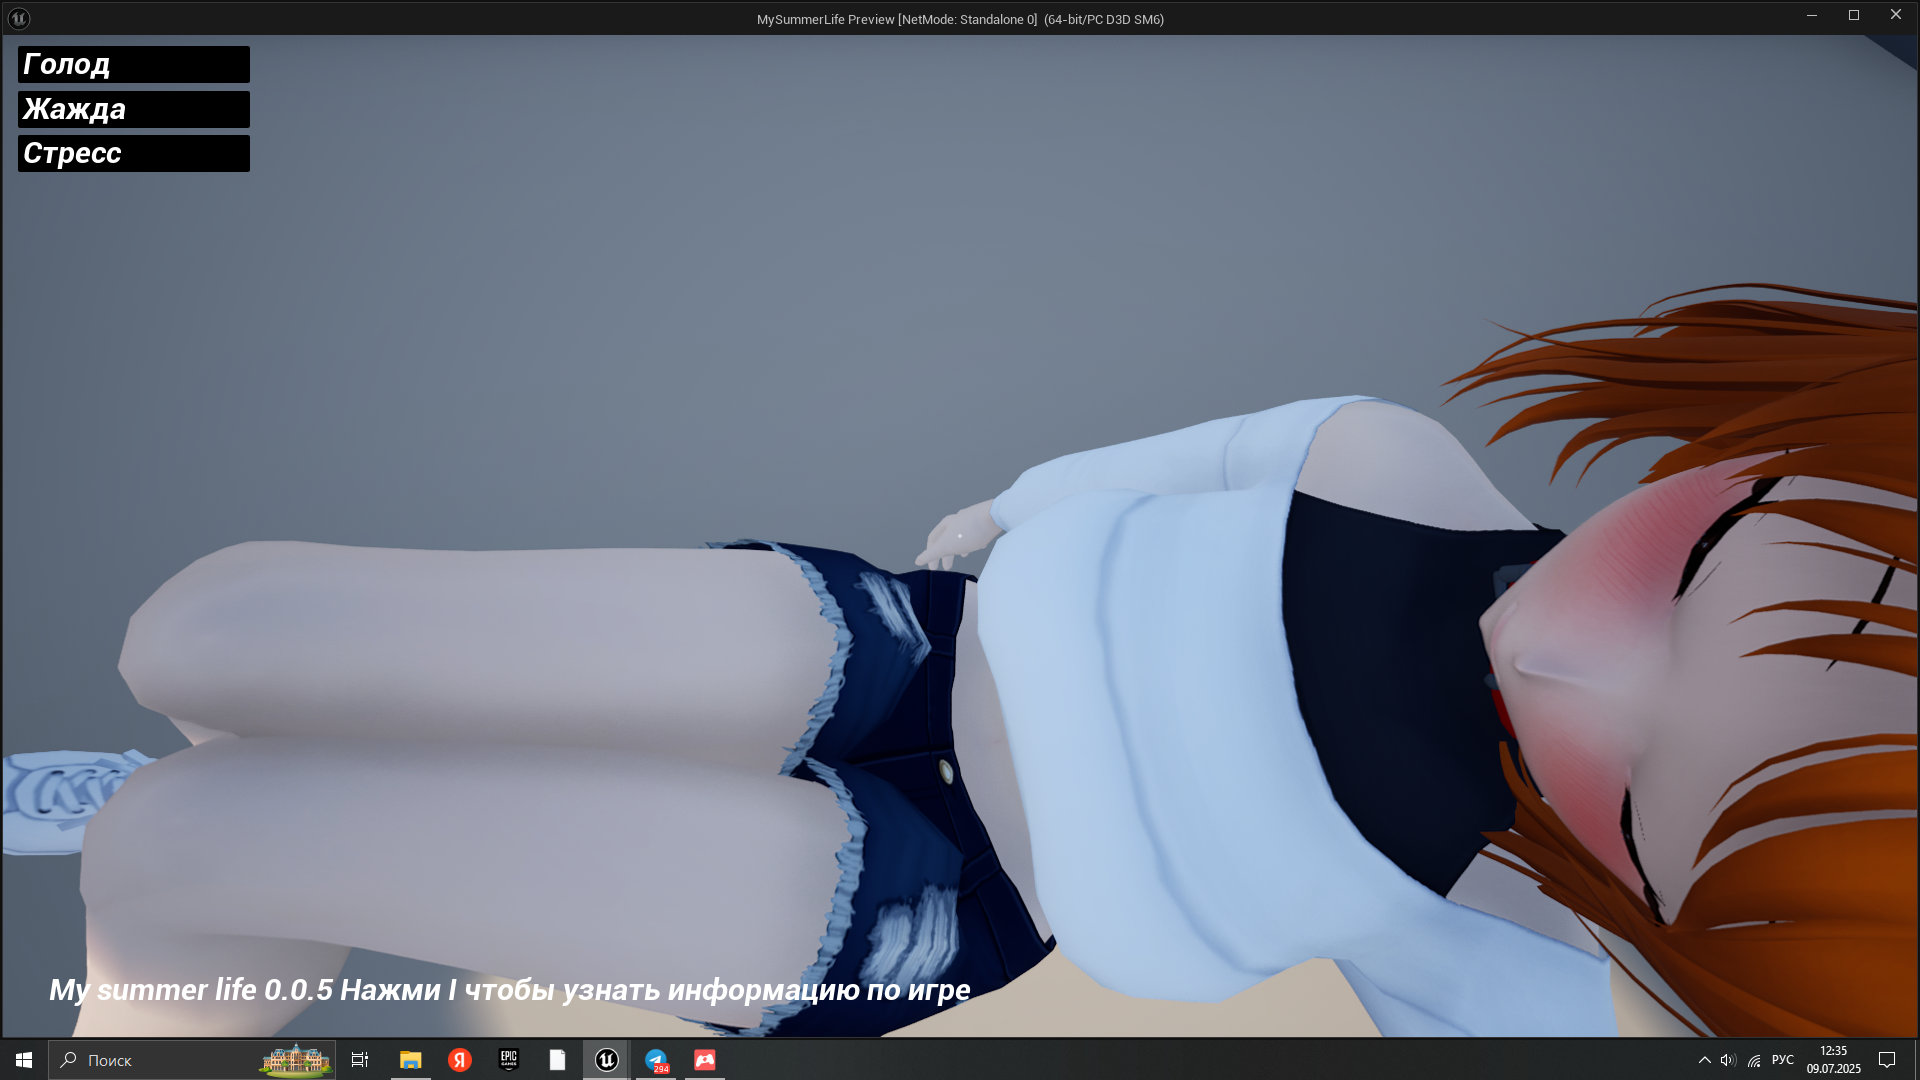Screen dimensions: 1920x1080
Task: Open Task View on the taskbar
Action: pyautogui.click(x=360, y=1060)
